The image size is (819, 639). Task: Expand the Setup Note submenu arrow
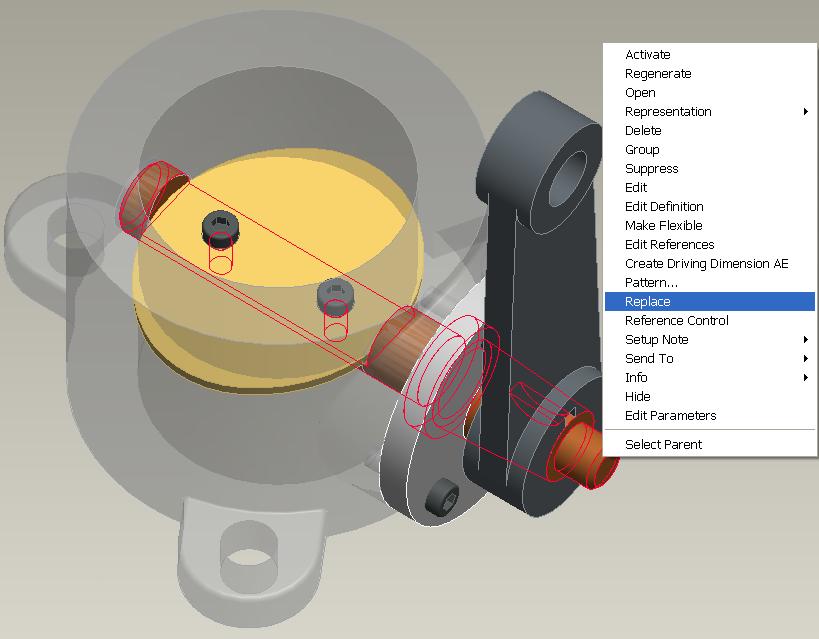(806, 340)
